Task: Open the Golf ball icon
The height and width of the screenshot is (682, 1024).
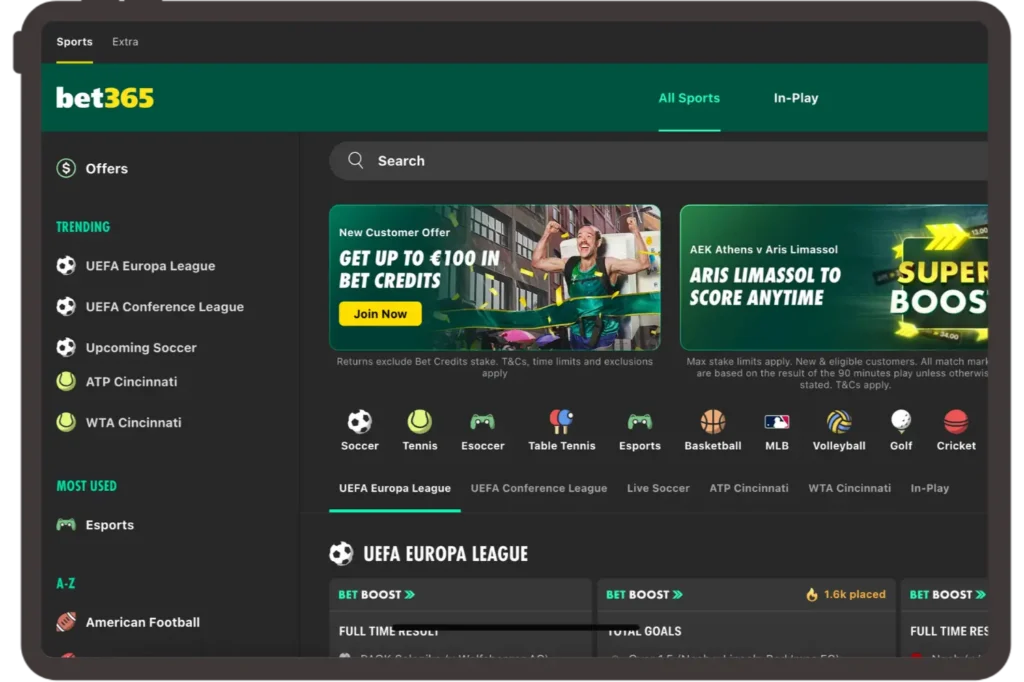Action: point(901,422)
